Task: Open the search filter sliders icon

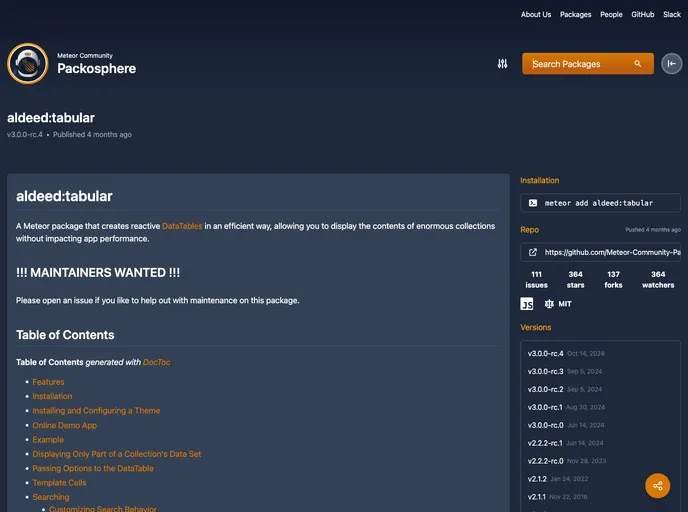Action: pyautogui.click(x=502, y=64)
